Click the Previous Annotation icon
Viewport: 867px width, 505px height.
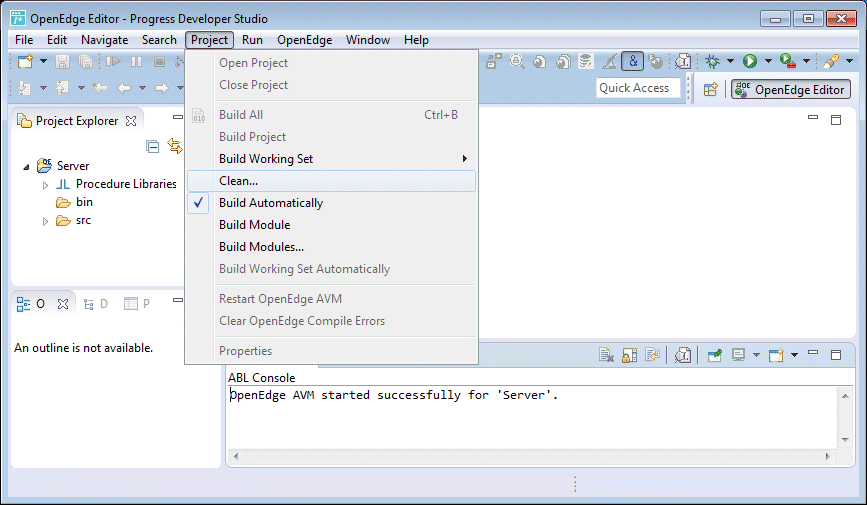pos(62,87)
